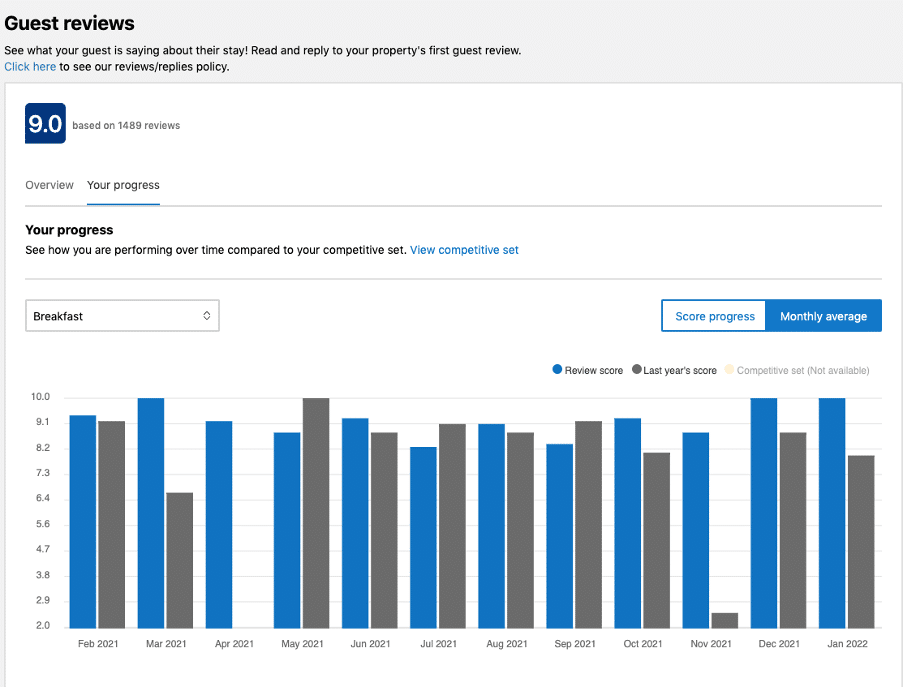Click the Feb 2021 axis label
This screenshot has width=904, height=688.
[x=98, y=644]
